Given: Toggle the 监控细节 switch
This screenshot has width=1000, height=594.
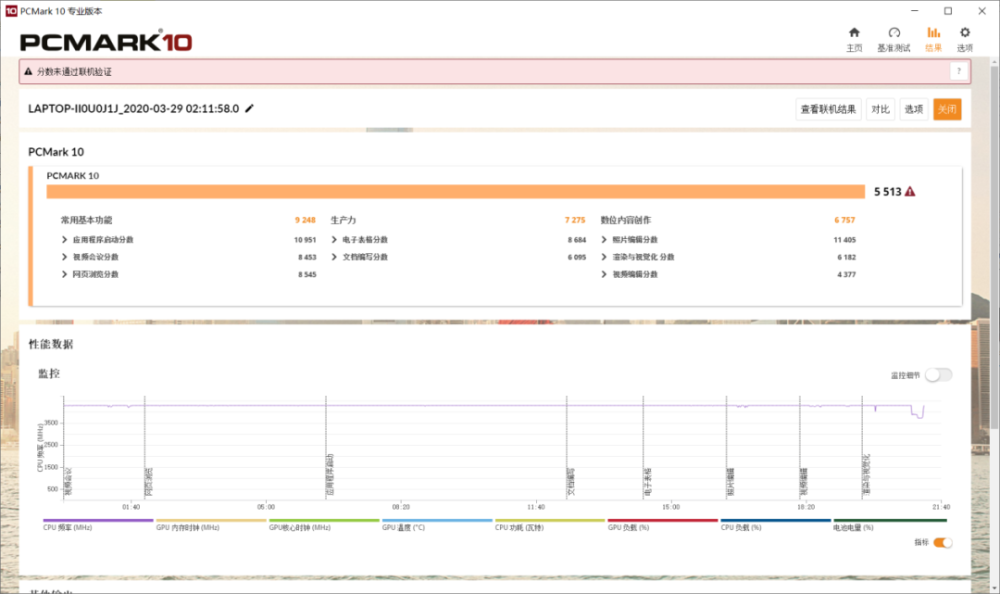Looking at the screenshot, I should pos(939,375).
